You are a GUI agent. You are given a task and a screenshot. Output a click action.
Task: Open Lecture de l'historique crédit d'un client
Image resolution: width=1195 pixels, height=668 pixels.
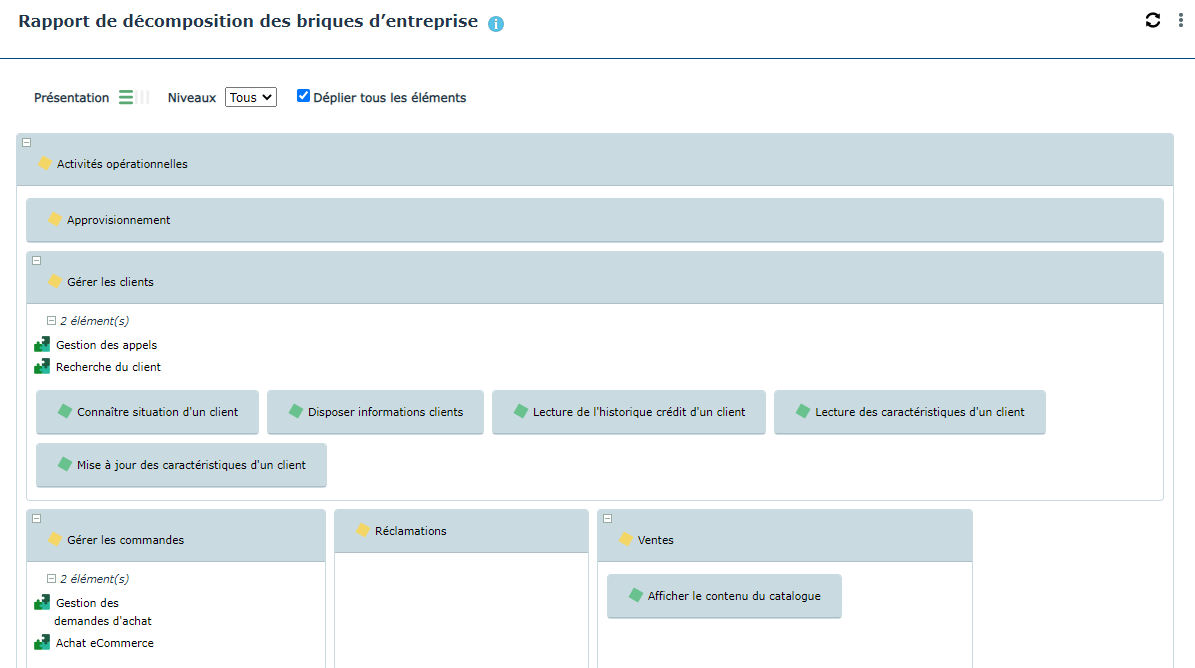tap(628, 412)
